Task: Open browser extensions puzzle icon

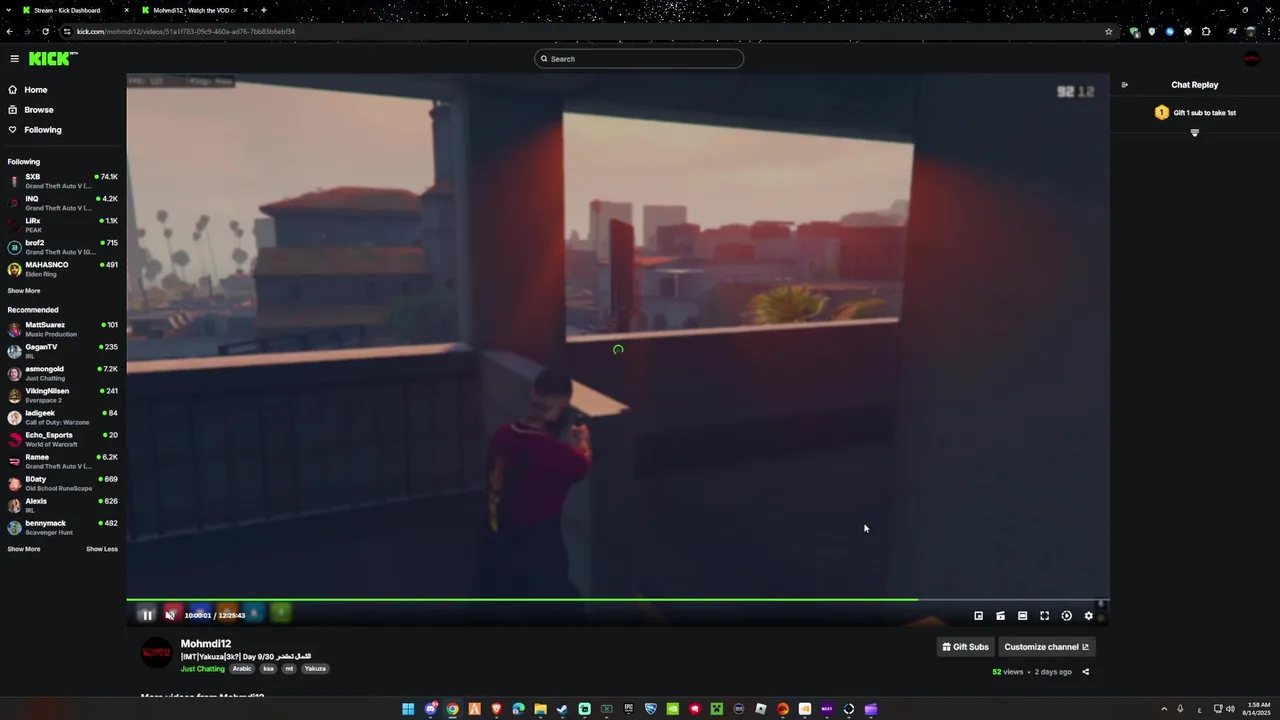Action: (x=1205, y=31)
